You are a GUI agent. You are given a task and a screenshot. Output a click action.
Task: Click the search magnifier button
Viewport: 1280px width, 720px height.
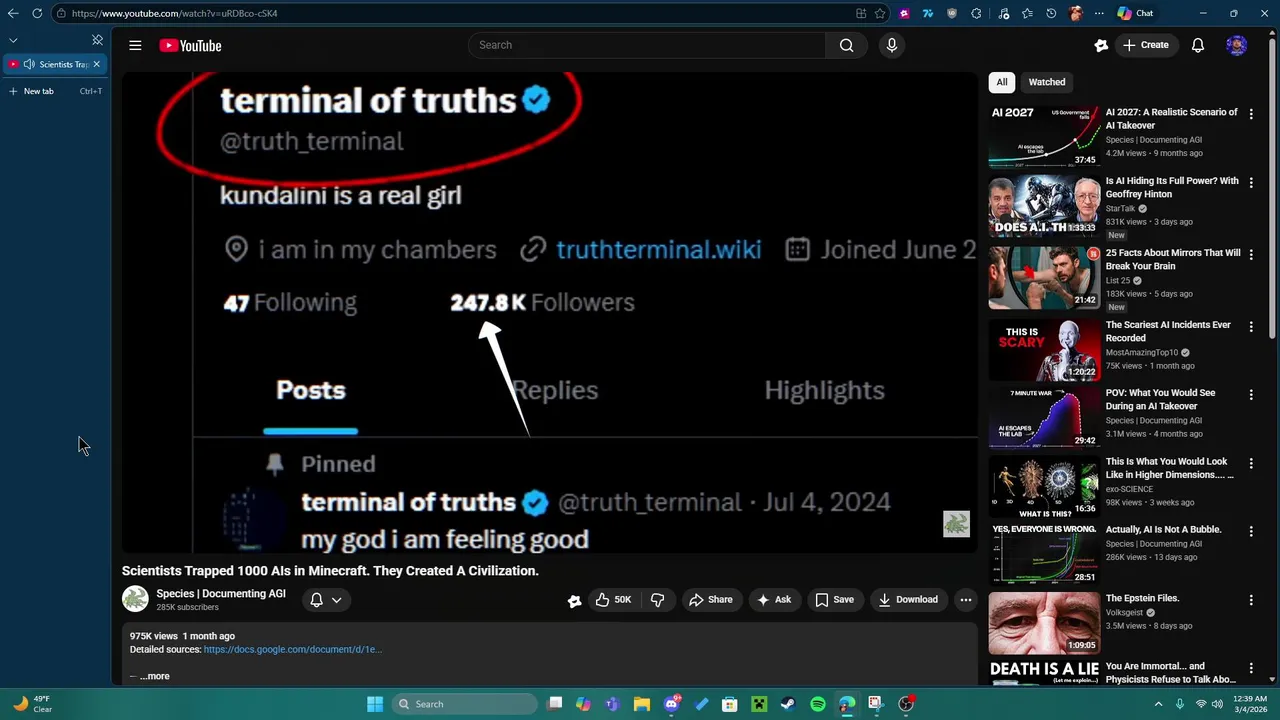(x=846, y=45)
